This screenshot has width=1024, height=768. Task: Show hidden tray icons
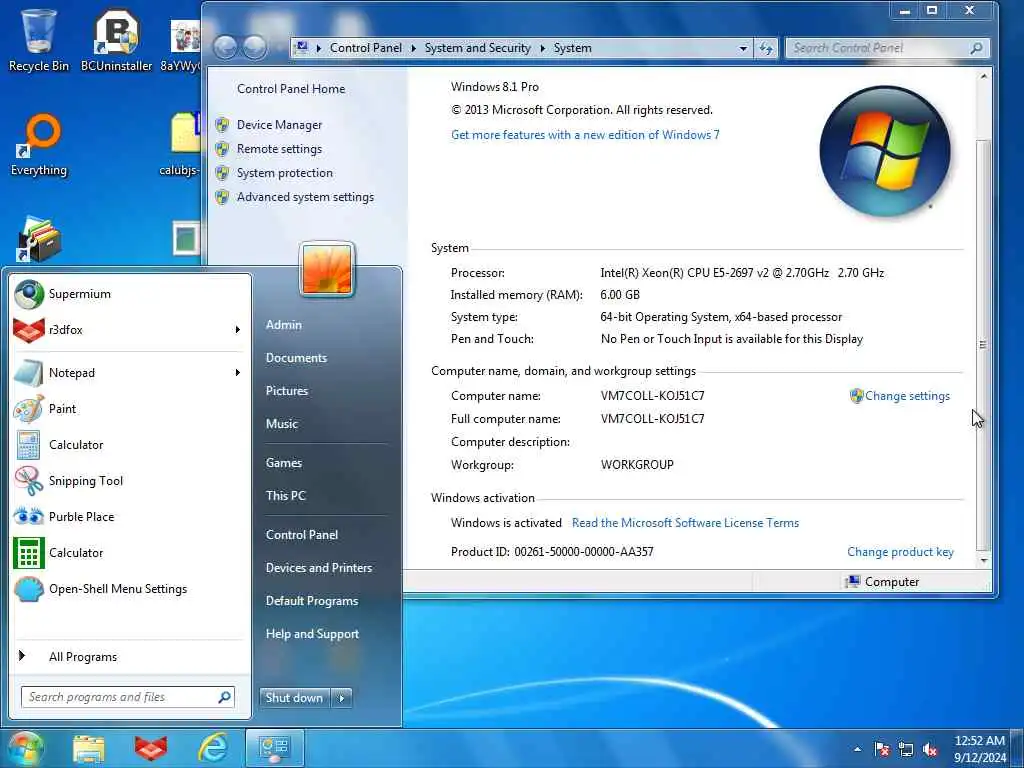pyautogui.click(x=857, y=750)
